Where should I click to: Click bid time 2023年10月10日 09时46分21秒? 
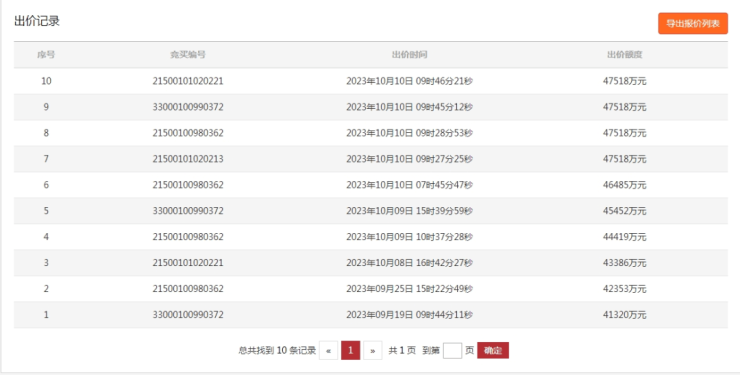[409, 81]
